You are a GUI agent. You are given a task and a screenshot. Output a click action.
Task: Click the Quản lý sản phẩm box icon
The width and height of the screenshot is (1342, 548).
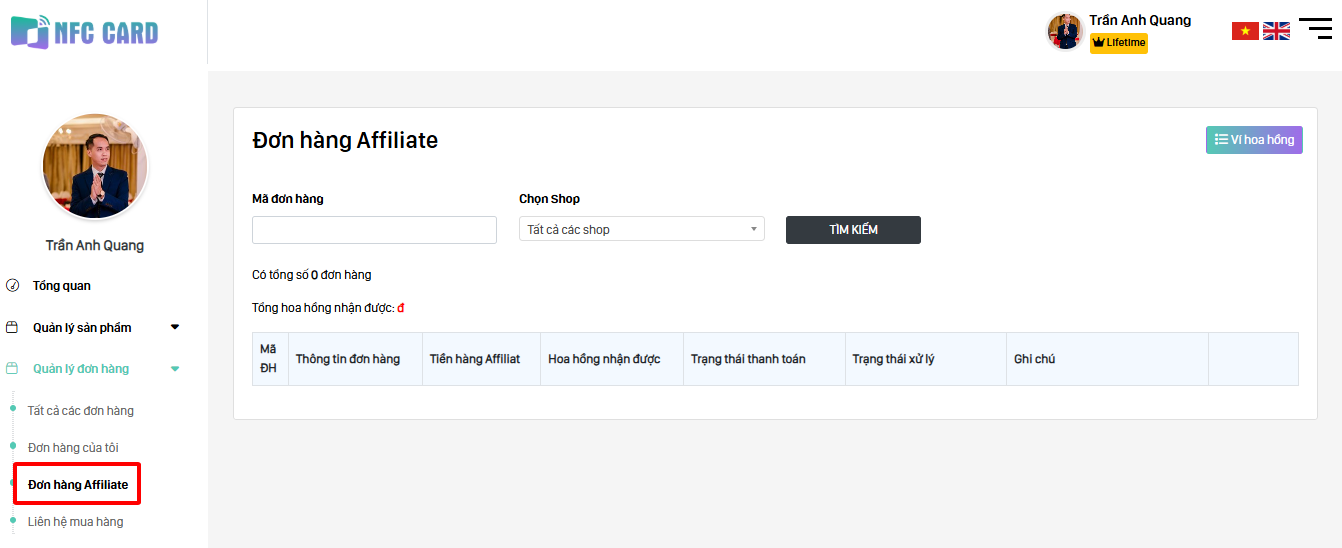[x=12, y=328]
